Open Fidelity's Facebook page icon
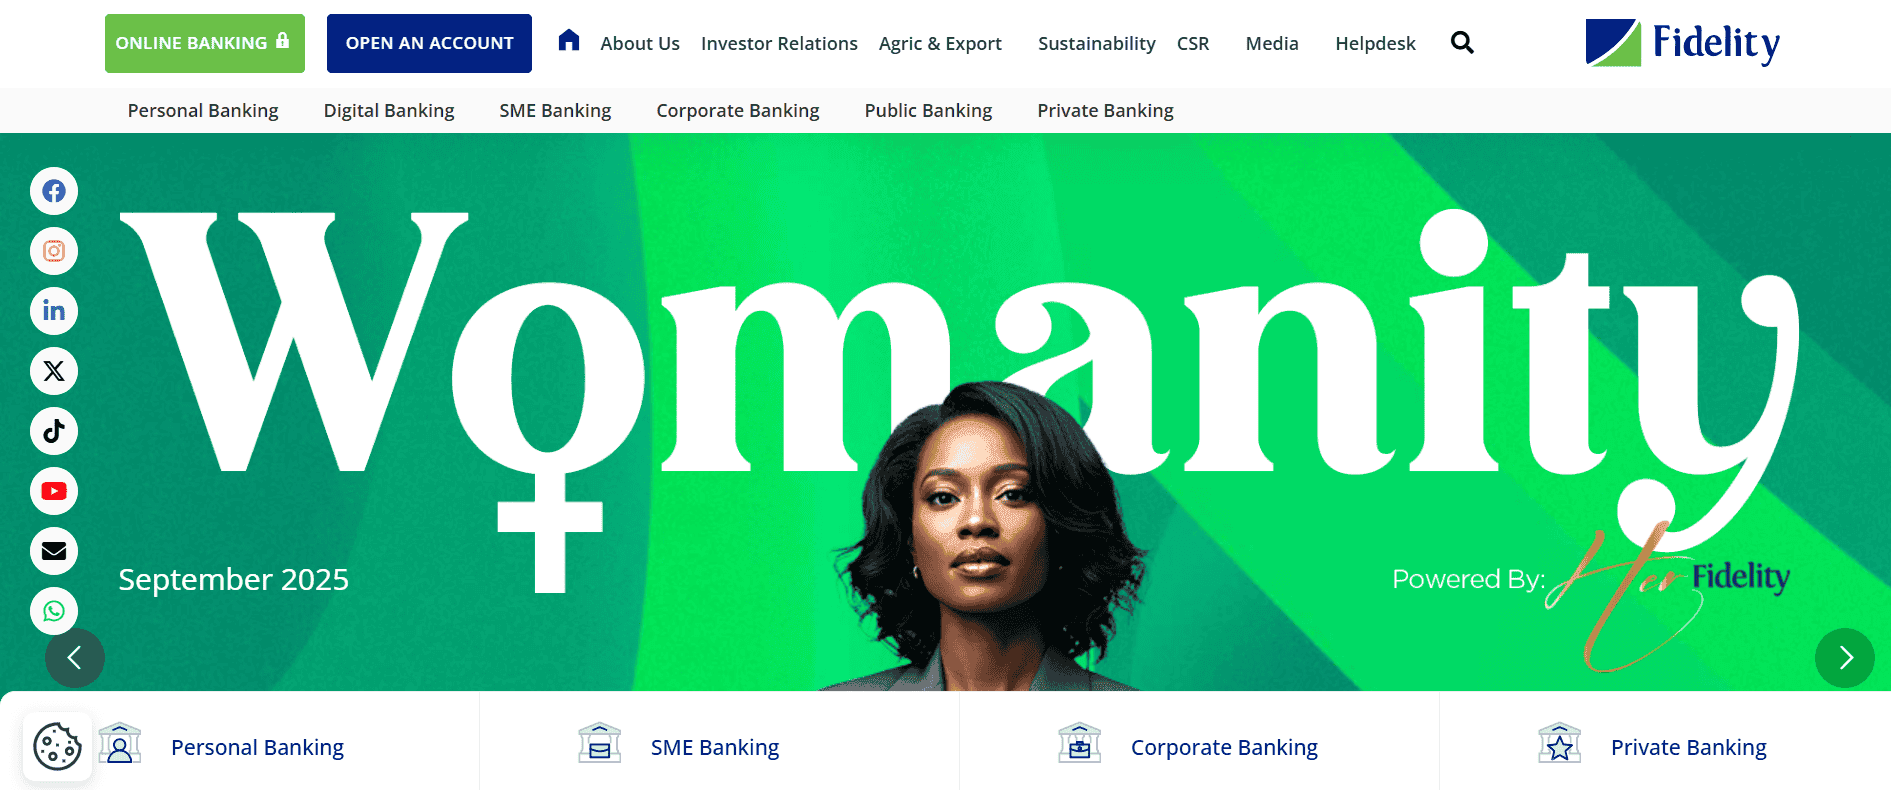Viewport: 1891px width, 790px height. (x=54, y=191)
